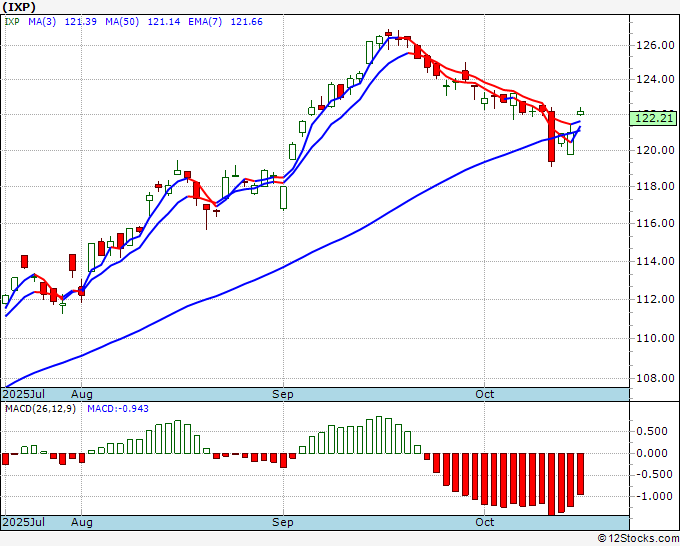Viewport: 680px width, 546px height.
Task: Click the 126.00 price axis label
Action: [655, 45]
